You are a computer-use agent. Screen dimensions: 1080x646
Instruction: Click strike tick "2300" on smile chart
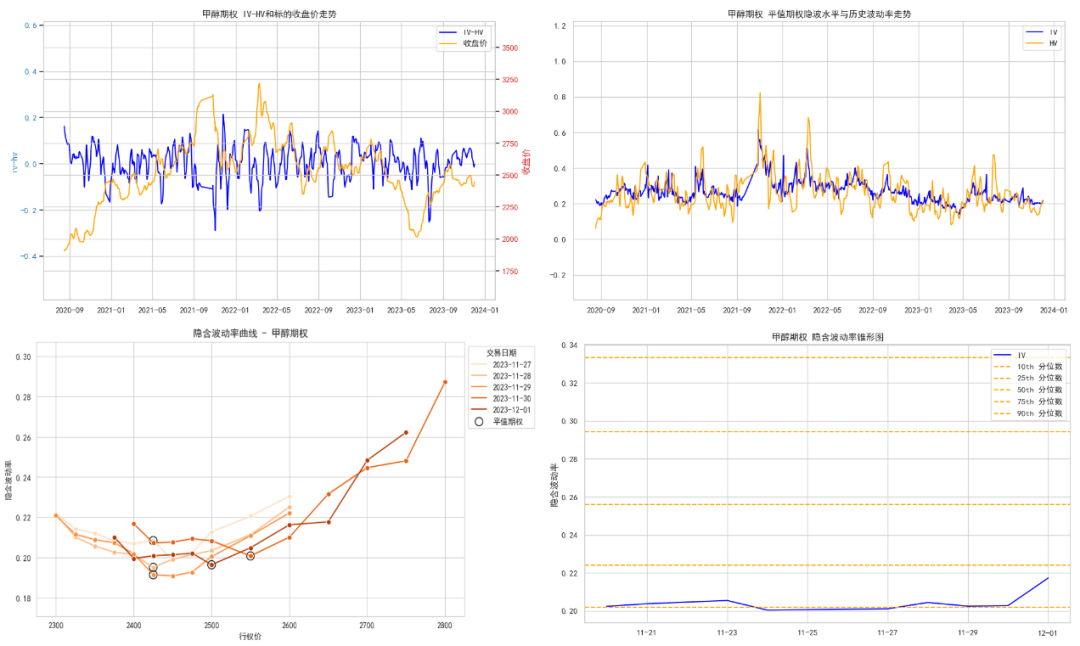[56, 625]
